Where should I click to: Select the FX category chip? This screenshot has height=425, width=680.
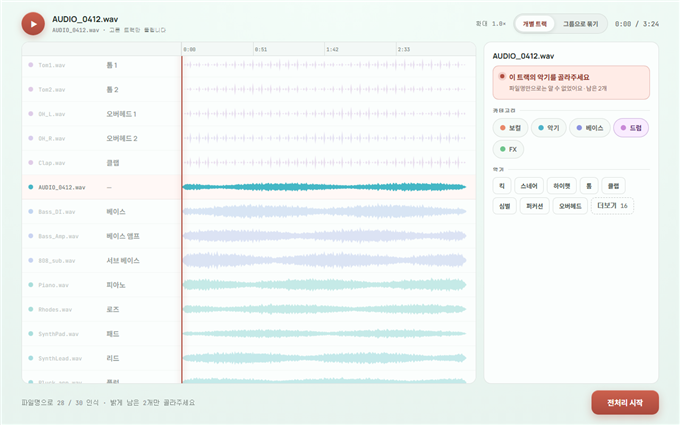508,149
